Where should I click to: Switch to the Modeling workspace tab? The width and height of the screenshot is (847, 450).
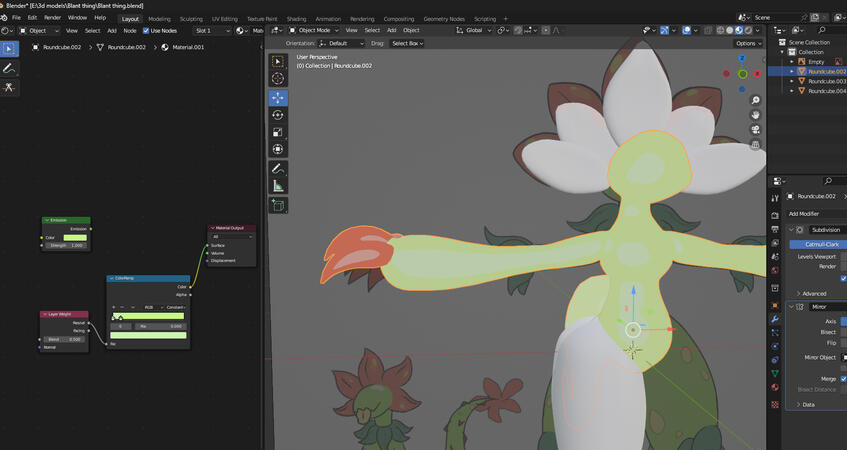coord(159,19)
